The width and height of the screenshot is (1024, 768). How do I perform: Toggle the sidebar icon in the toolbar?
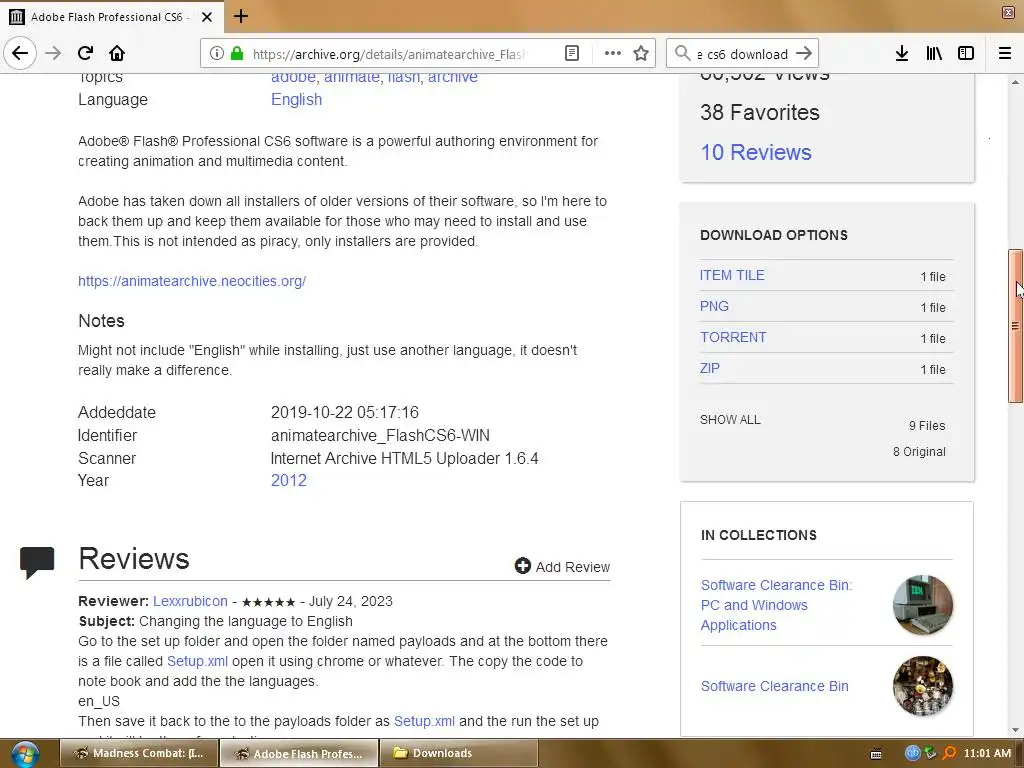pyautogui.click(x=966, y=54)
